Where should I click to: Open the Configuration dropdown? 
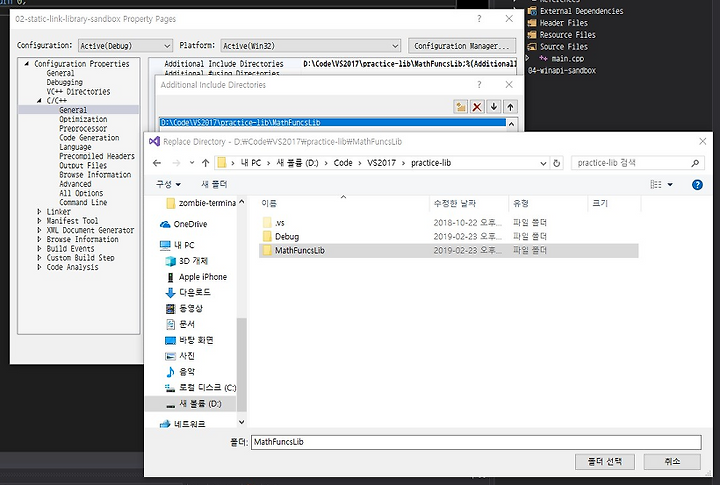coord(125,45)
